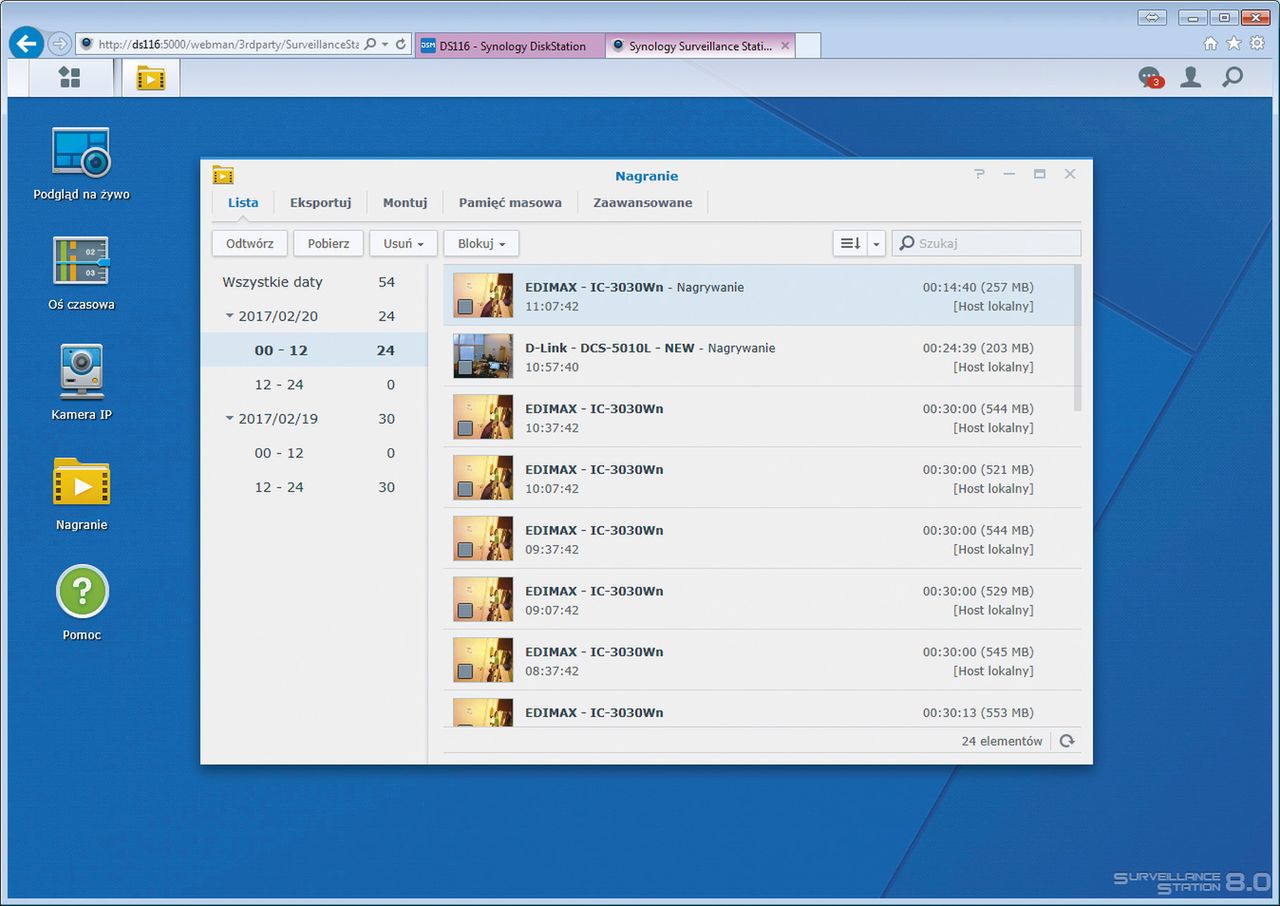Image resolution: width=1280 pixels, height=906 pixels.
Task: Open the address bar dropdown arrow
Action: (385, 44)
